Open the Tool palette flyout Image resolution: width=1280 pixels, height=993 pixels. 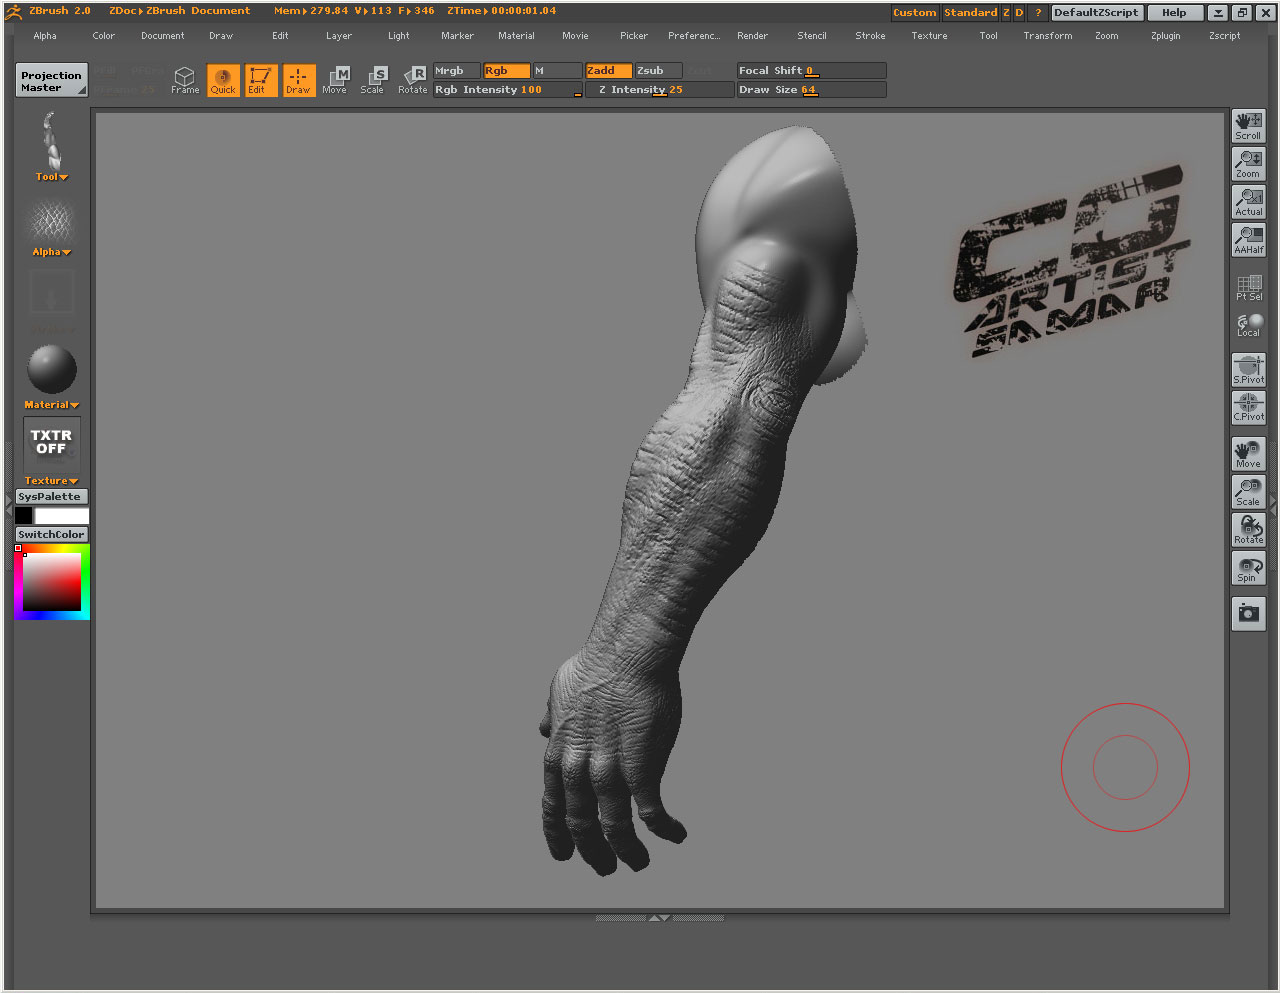[x=51, y=177]
